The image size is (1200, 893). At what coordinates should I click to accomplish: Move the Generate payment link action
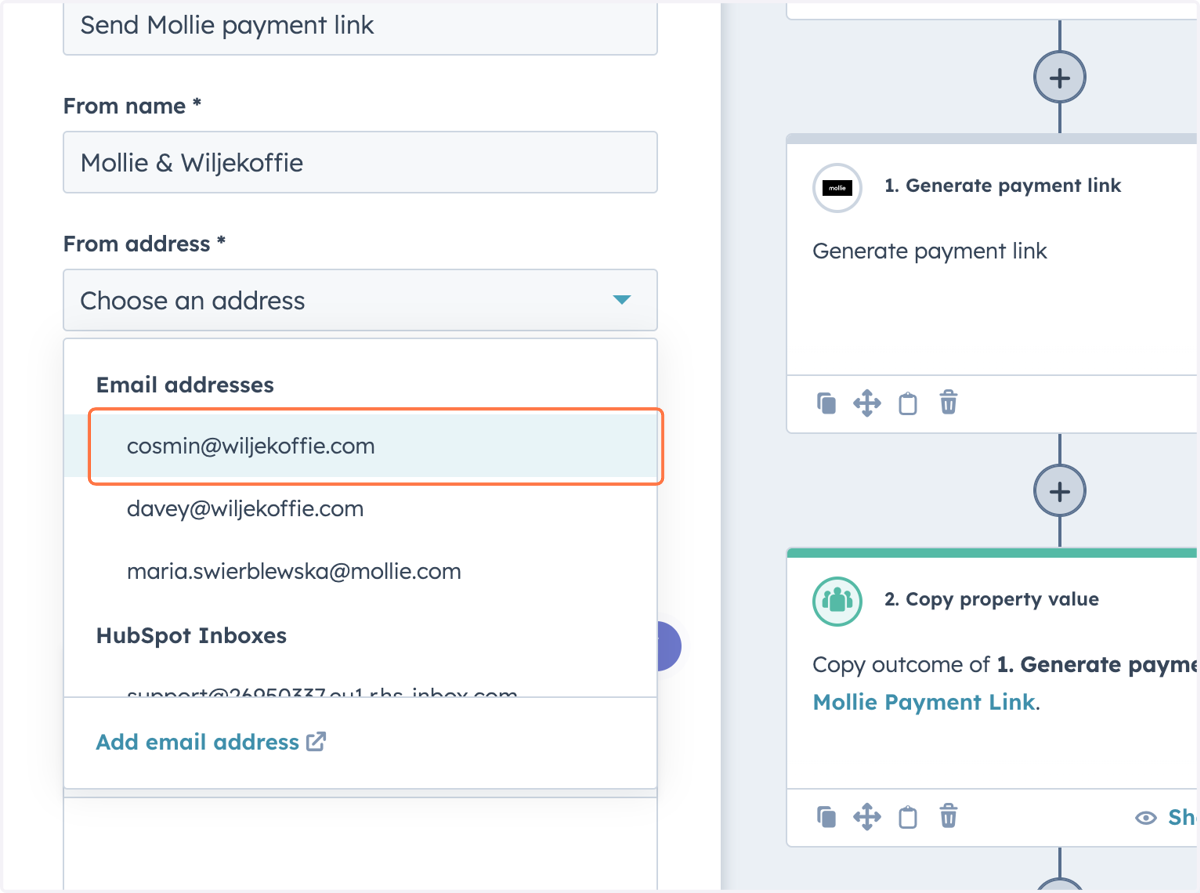(x=867, y=403)
